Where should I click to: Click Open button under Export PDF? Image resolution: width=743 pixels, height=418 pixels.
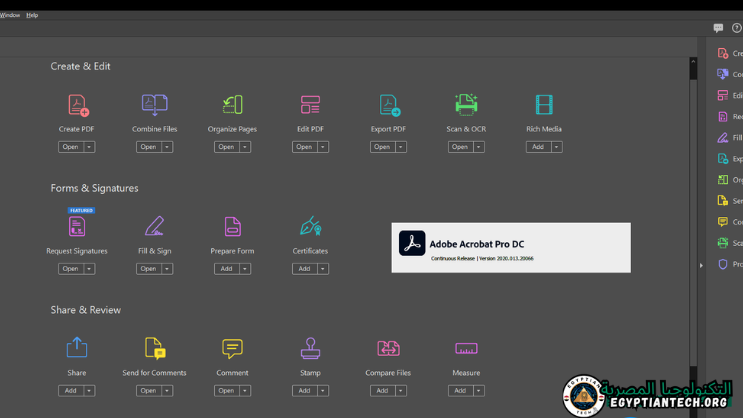(382, 147)
